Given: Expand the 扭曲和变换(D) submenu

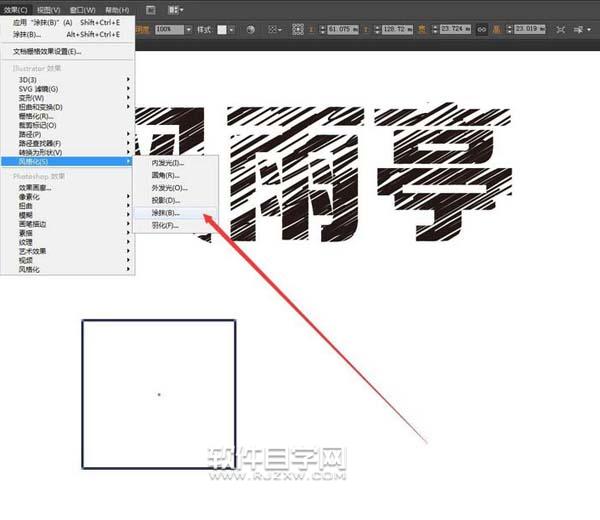Looking at the screenshot, I should [67, 107].
